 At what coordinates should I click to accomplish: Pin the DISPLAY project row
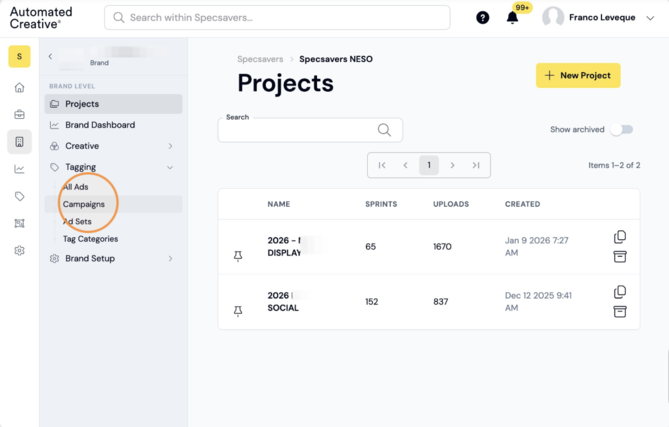238,256
